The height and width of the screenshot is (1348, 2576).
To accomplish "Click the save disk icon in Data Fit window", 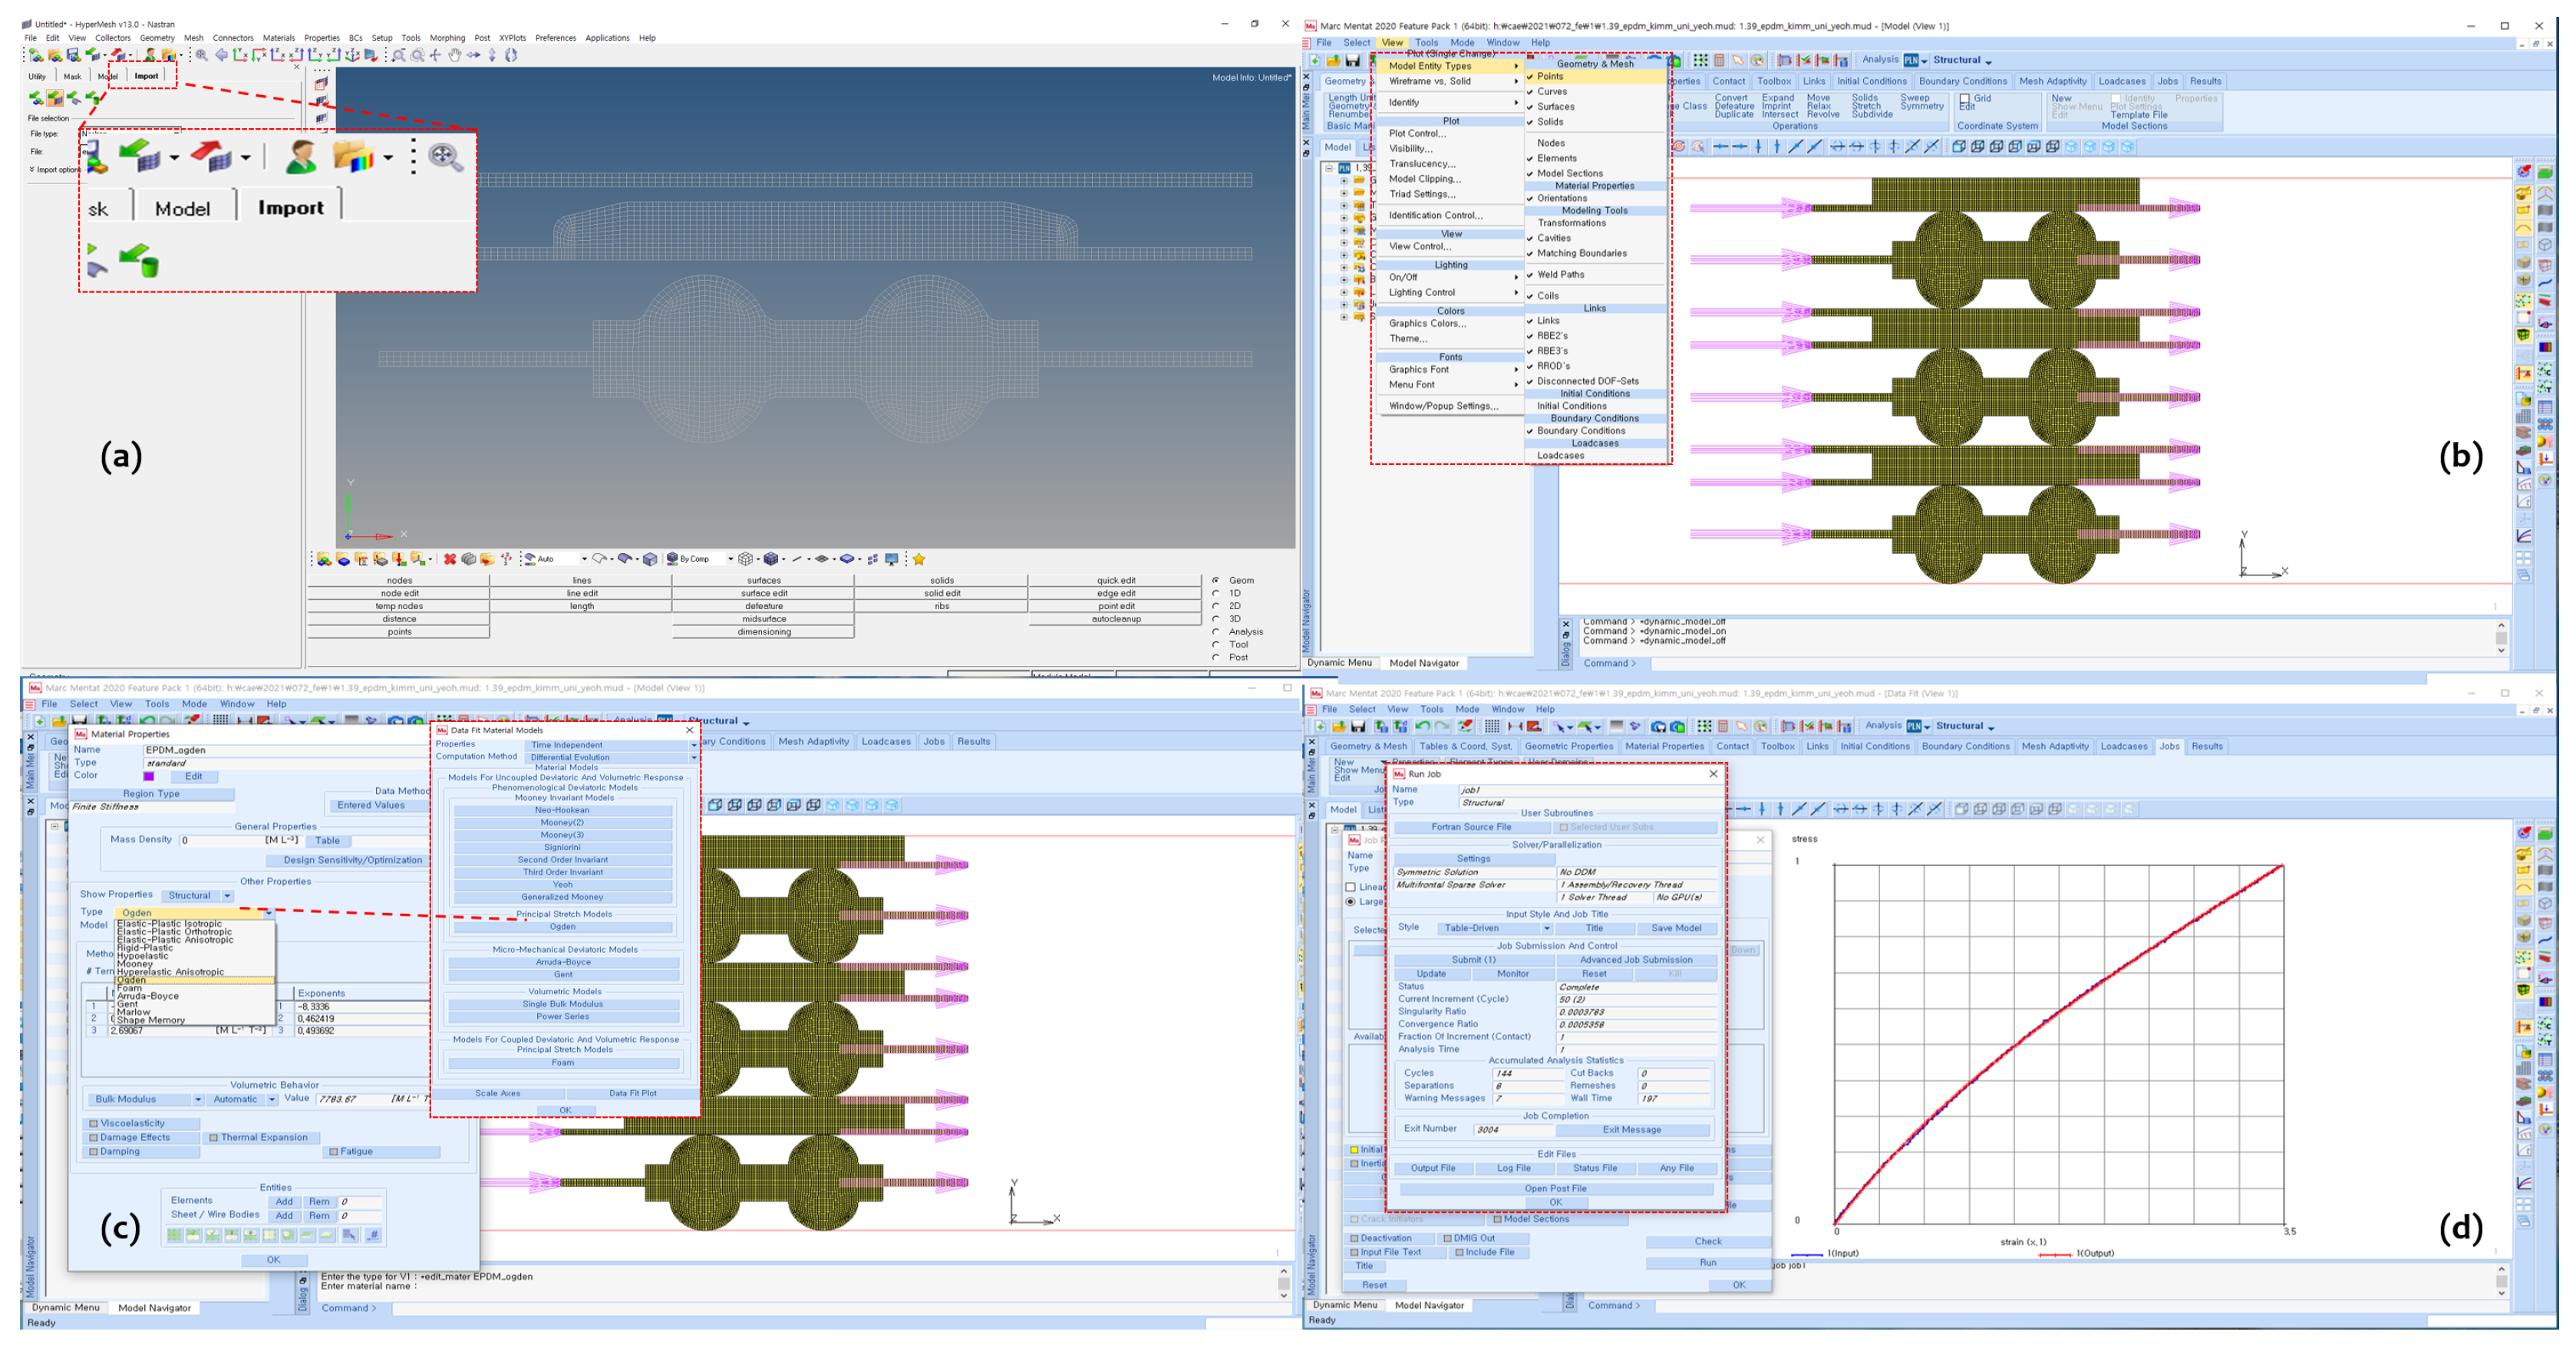I will [1358, 727].
